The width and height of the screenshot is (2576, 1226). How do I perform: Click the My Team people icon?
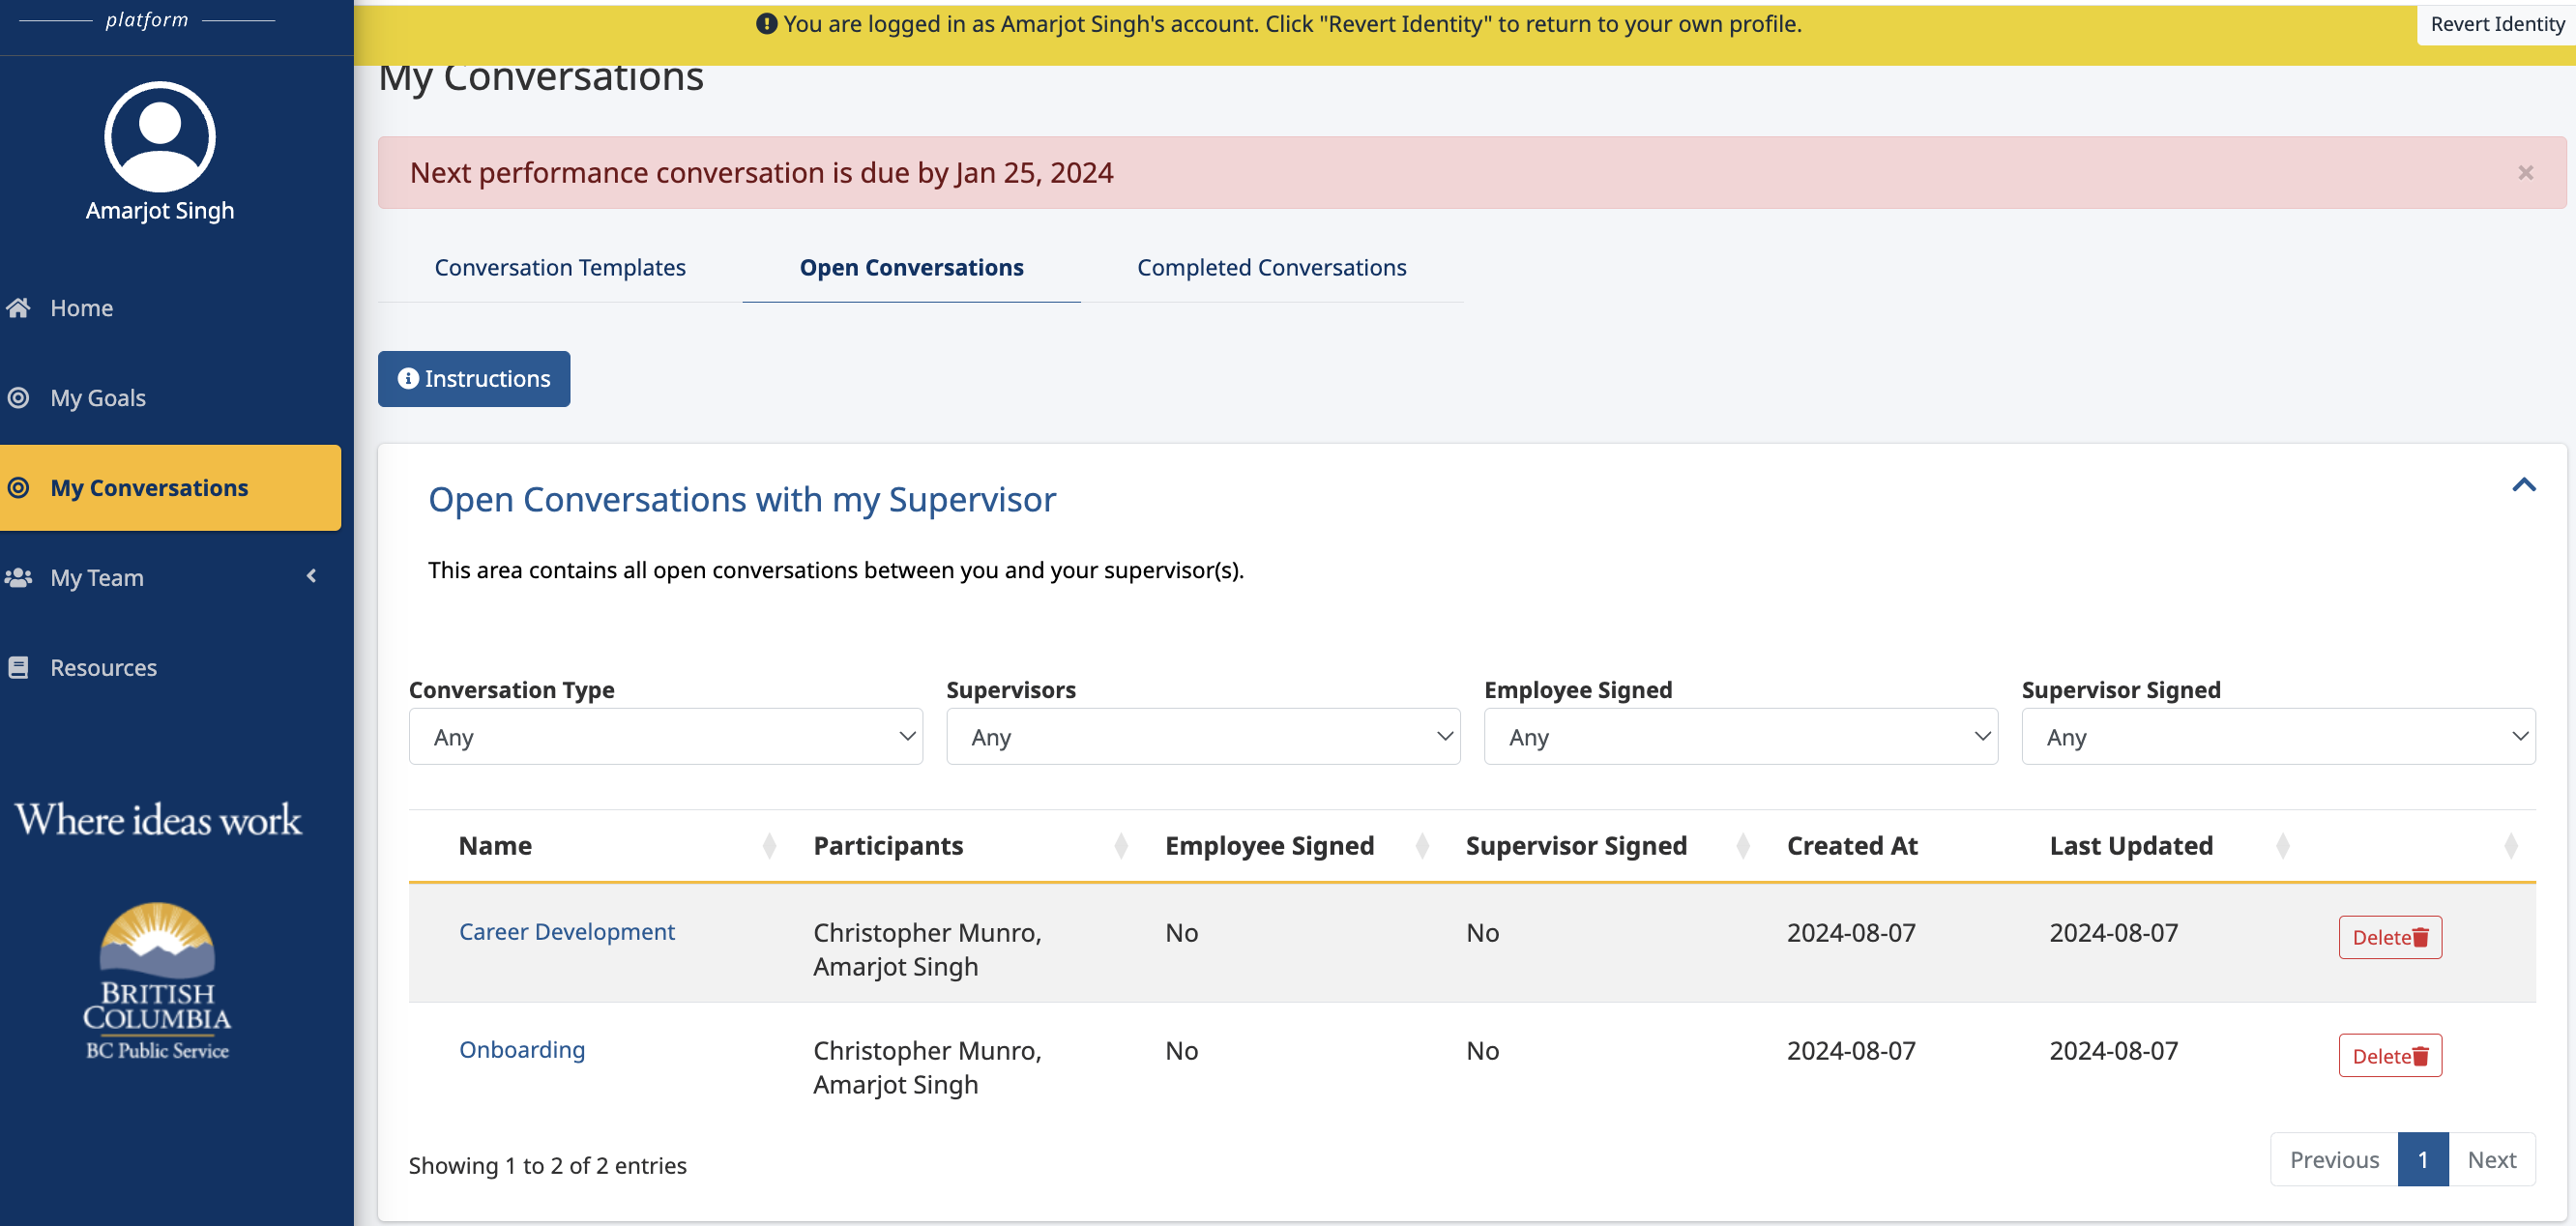[x=18, y=578]
